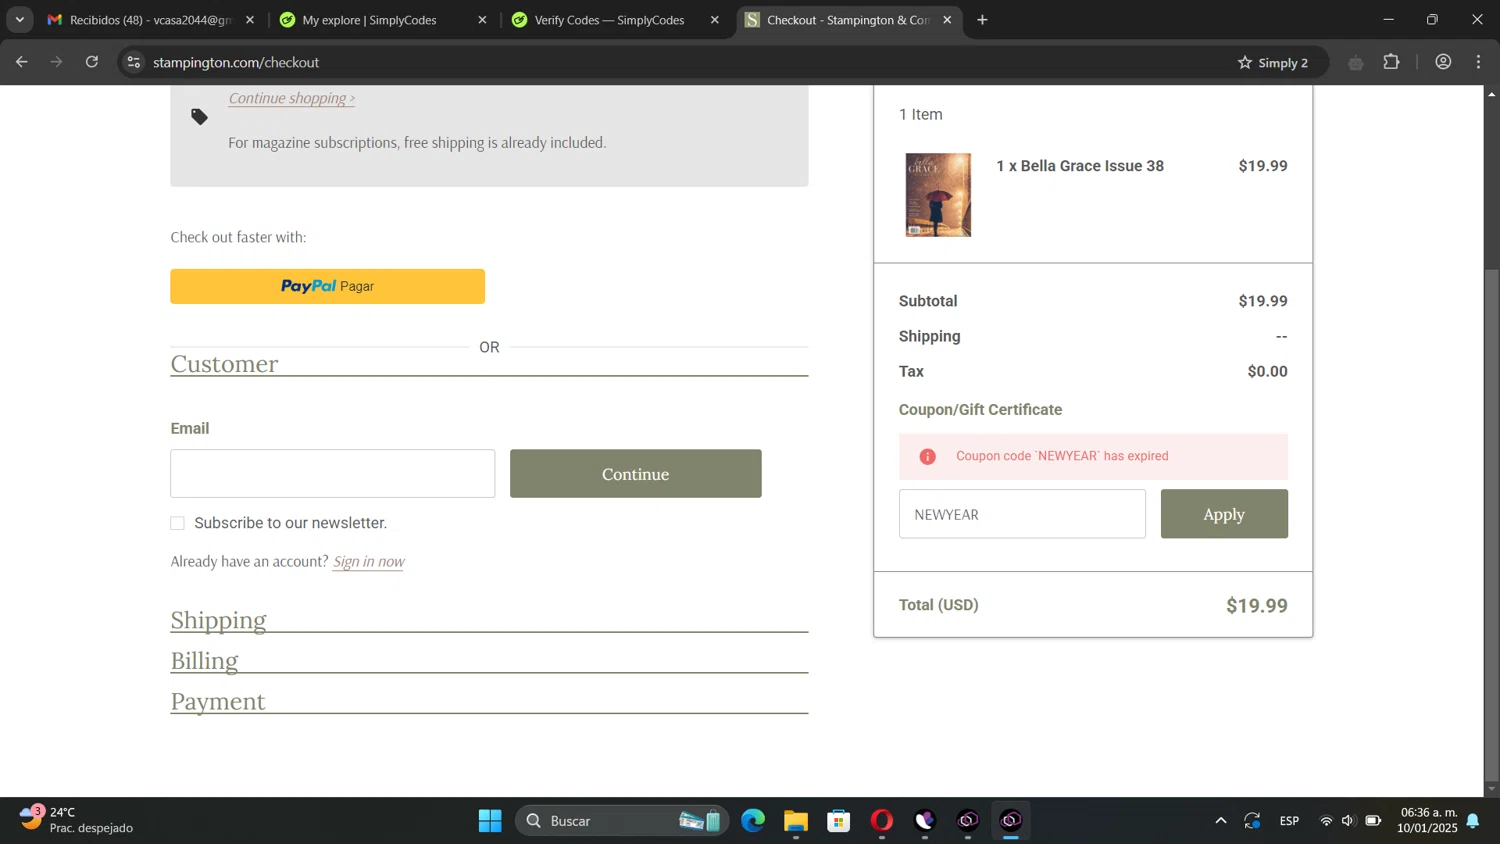Viewport: 1500px width, 844px height.
Task: Follow the Sign in now link
Action: point(368,561)
